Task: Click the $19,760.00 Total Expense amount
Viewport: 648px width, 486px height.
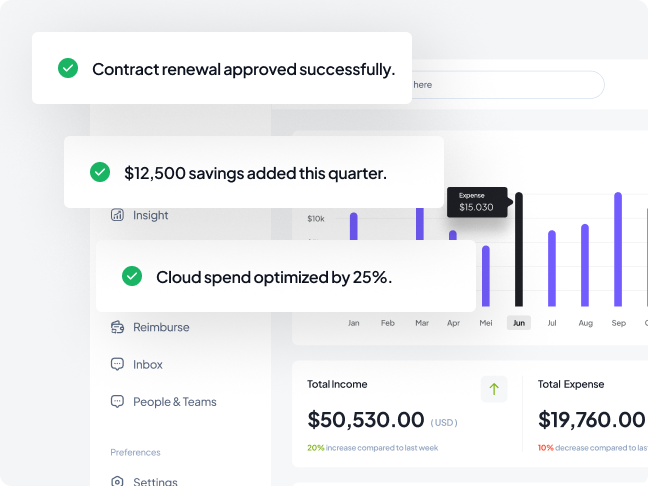Action: click(591, 420)
